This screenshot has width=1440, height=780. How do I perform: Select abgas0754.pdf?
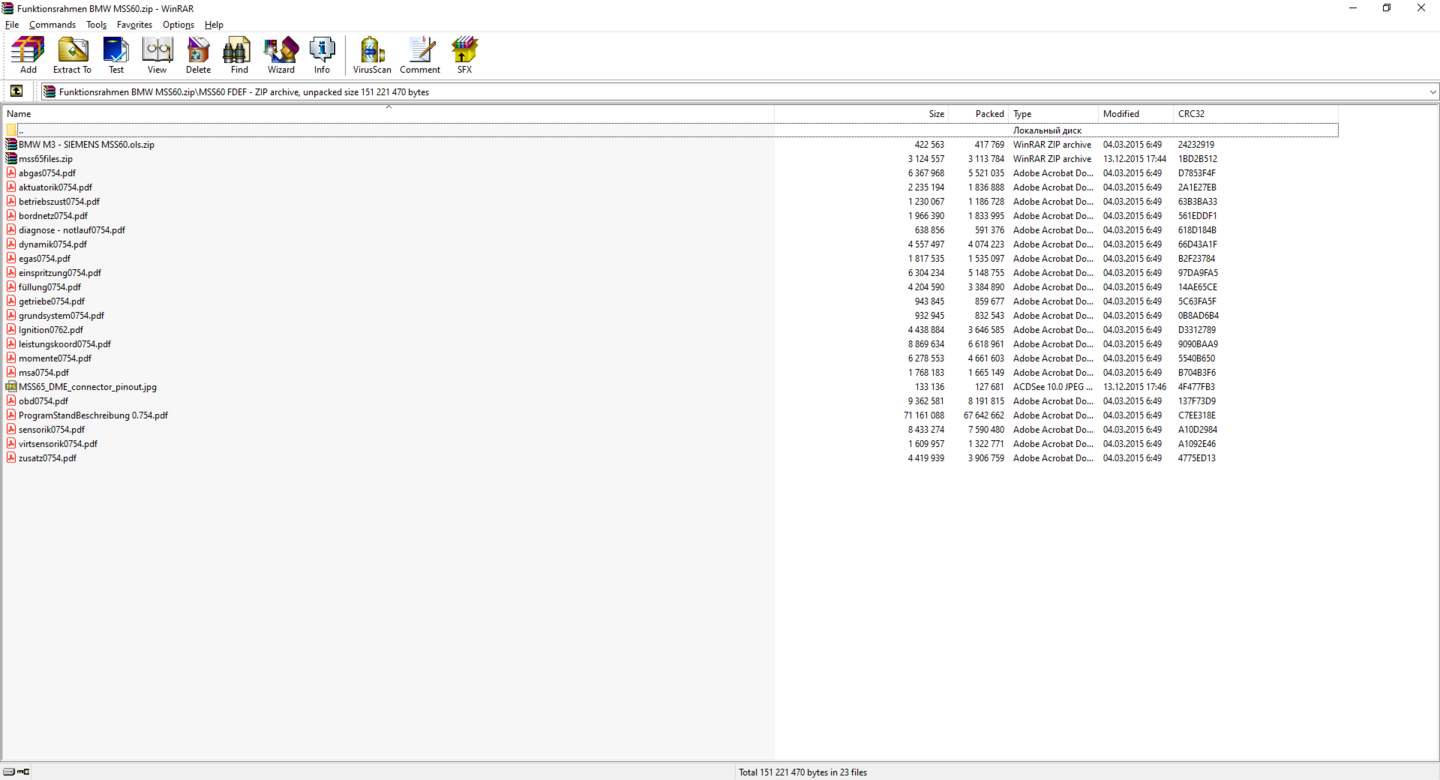tap(47, 173)
